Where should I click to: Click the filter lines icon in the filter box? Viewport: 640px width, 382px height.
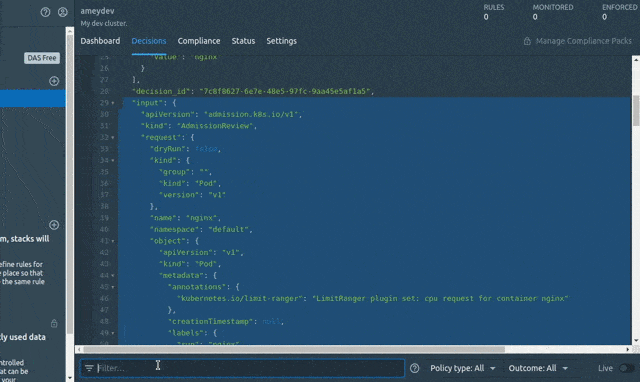pos(89,368)
